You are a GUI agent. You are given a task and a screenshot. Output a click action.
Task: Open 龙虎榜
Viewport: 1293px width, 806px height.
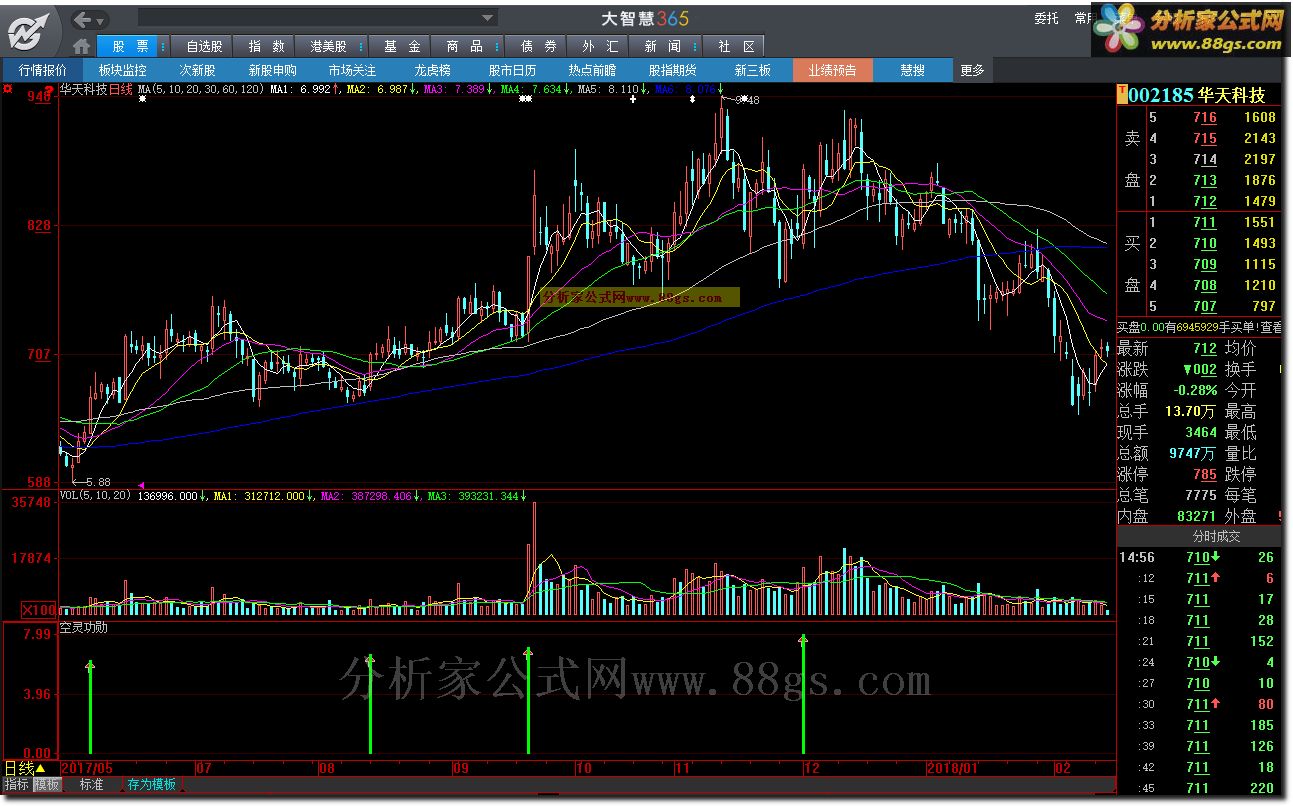432,70
